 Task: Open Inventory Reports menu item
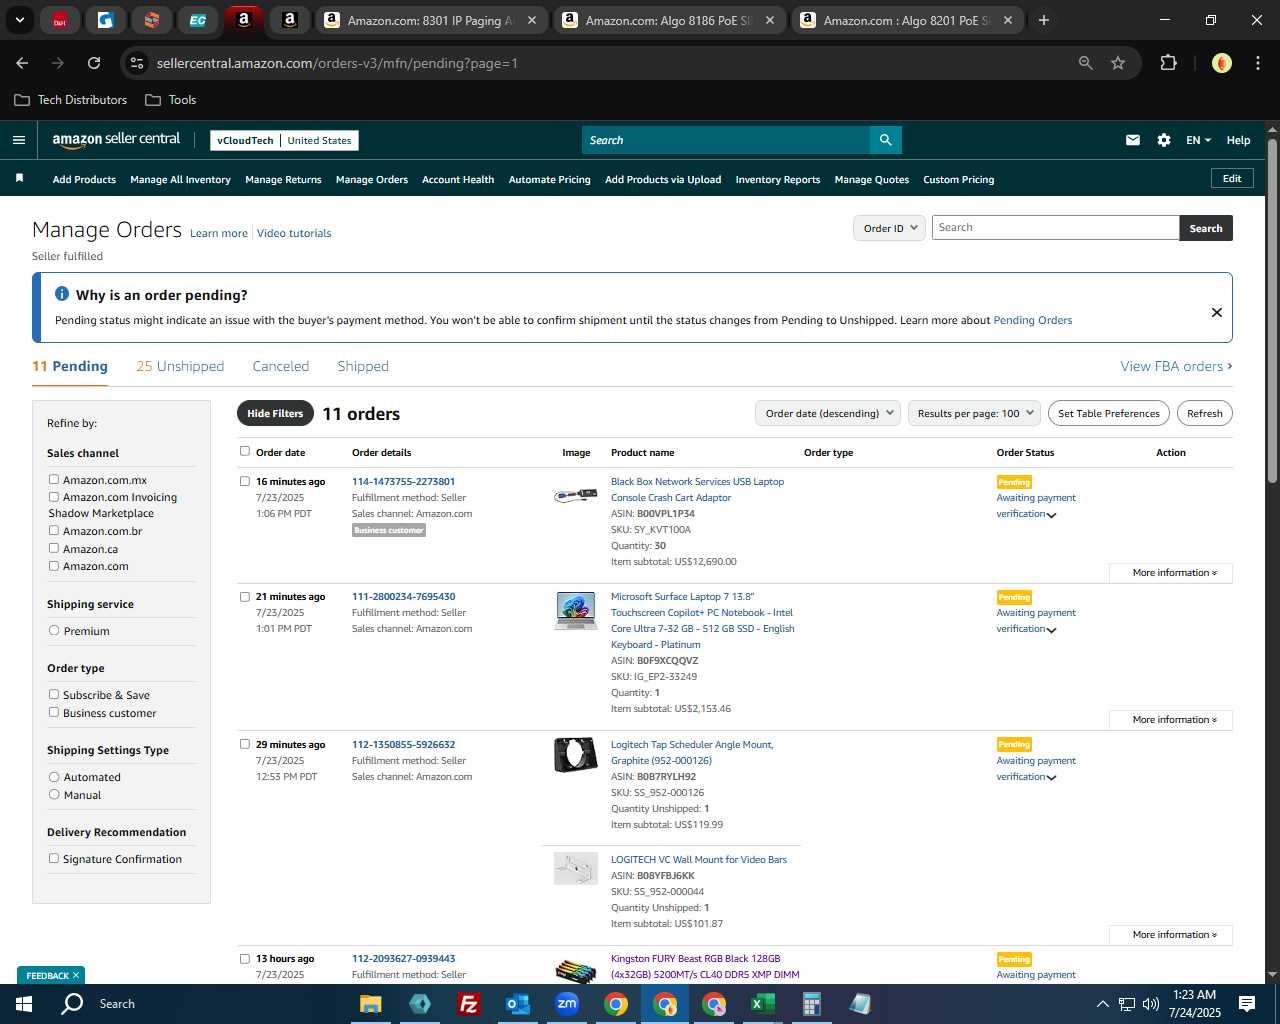(x=778, y=180)
